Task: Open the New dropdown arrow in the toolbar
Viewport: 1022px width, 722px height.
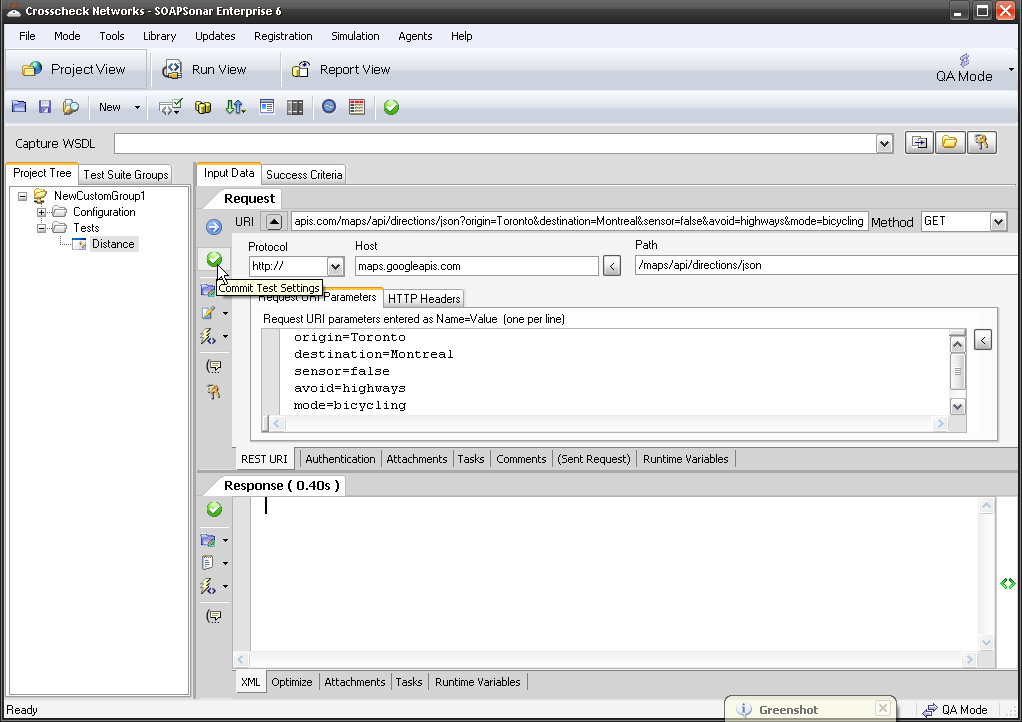Action: pyautogui.click(x=137, y=108)
